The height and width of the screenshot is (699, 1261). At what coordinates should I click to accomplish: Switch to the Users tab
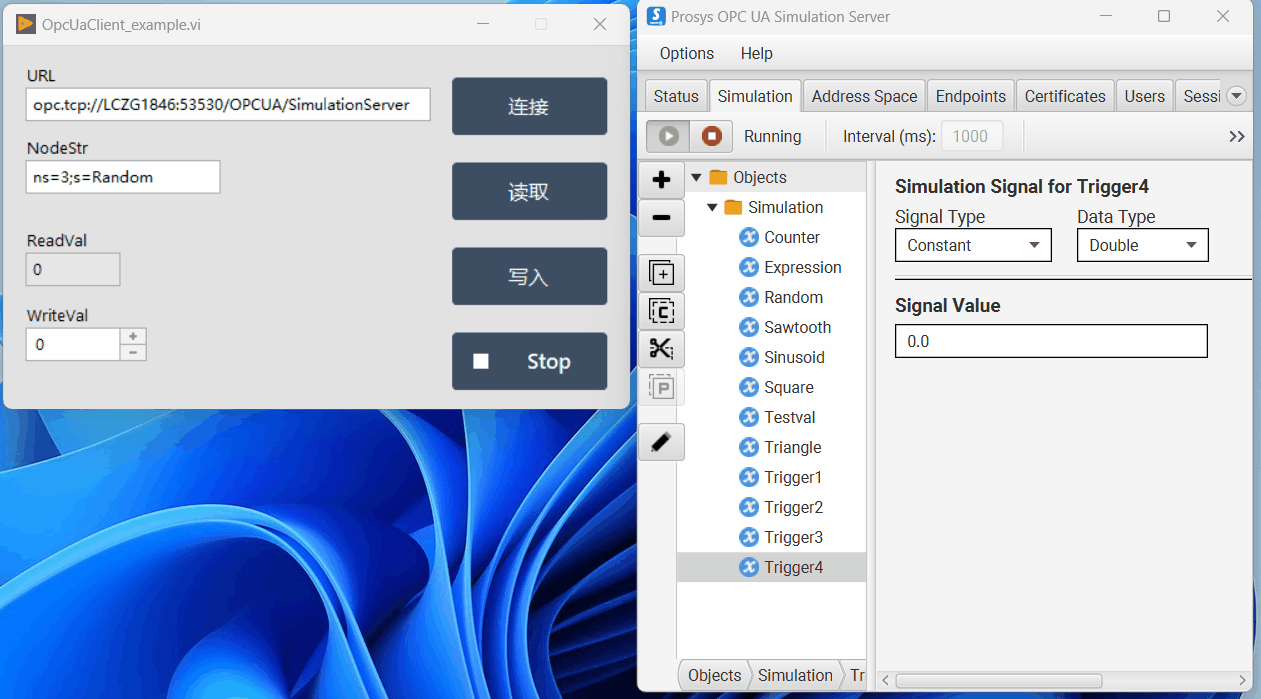click(x=1144, y=96)
